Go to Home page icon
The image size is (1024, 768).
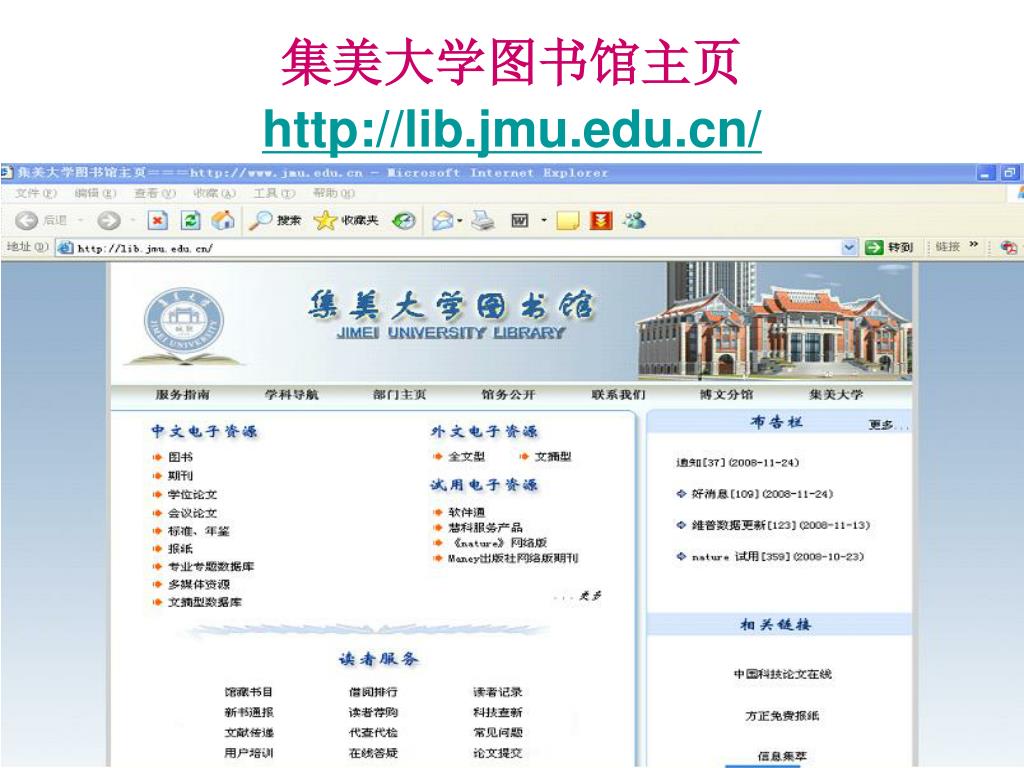pyautogui.click(x=223, y=220)
